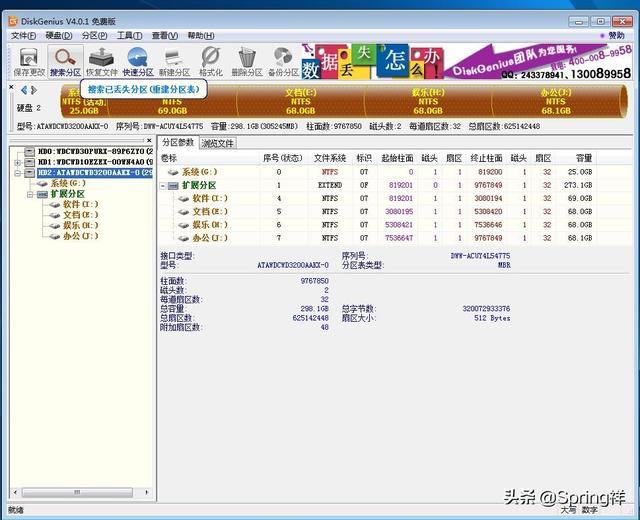Switch to the 分区参数 tab
640x520 pixels.
tap(178, 142)
